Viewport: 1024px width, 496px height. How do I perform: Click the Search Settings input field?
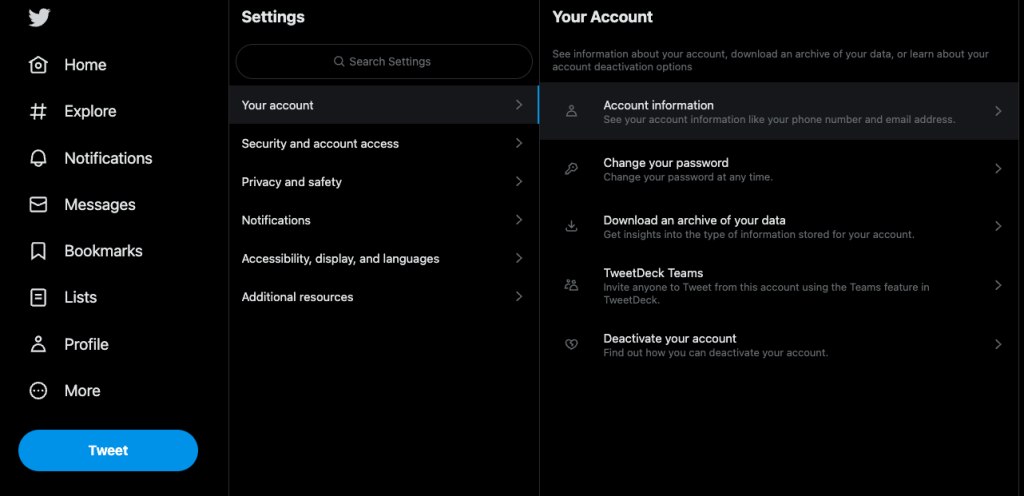[x=384, y=61]
